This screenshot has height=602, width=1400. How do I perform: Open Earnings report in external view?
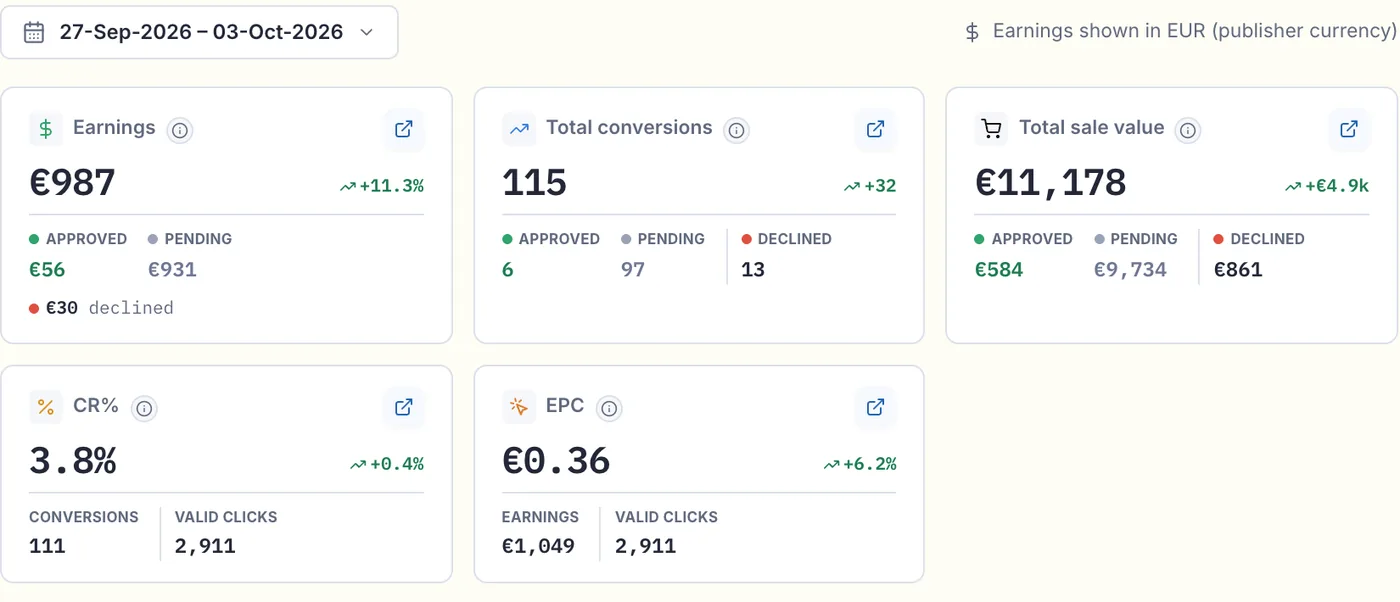pyautogui.click(x=404, y=129)
